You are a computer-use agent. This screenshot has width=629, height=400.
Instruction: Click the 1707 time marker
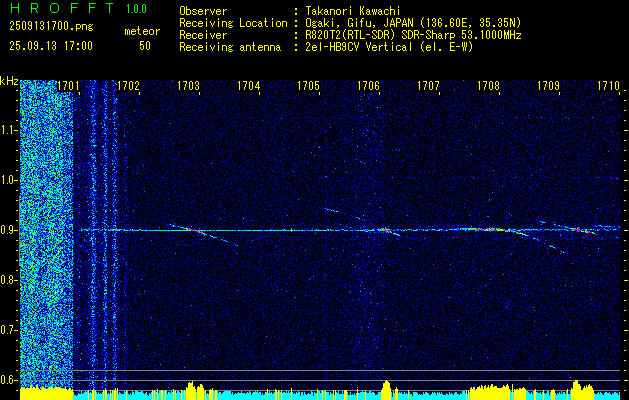(x=428, y=86)
